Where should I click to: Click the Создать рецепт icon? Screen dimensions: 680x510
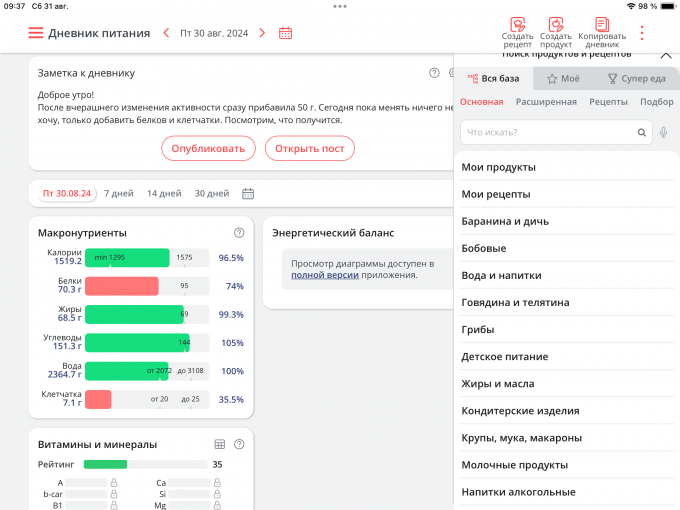(517, 25)
